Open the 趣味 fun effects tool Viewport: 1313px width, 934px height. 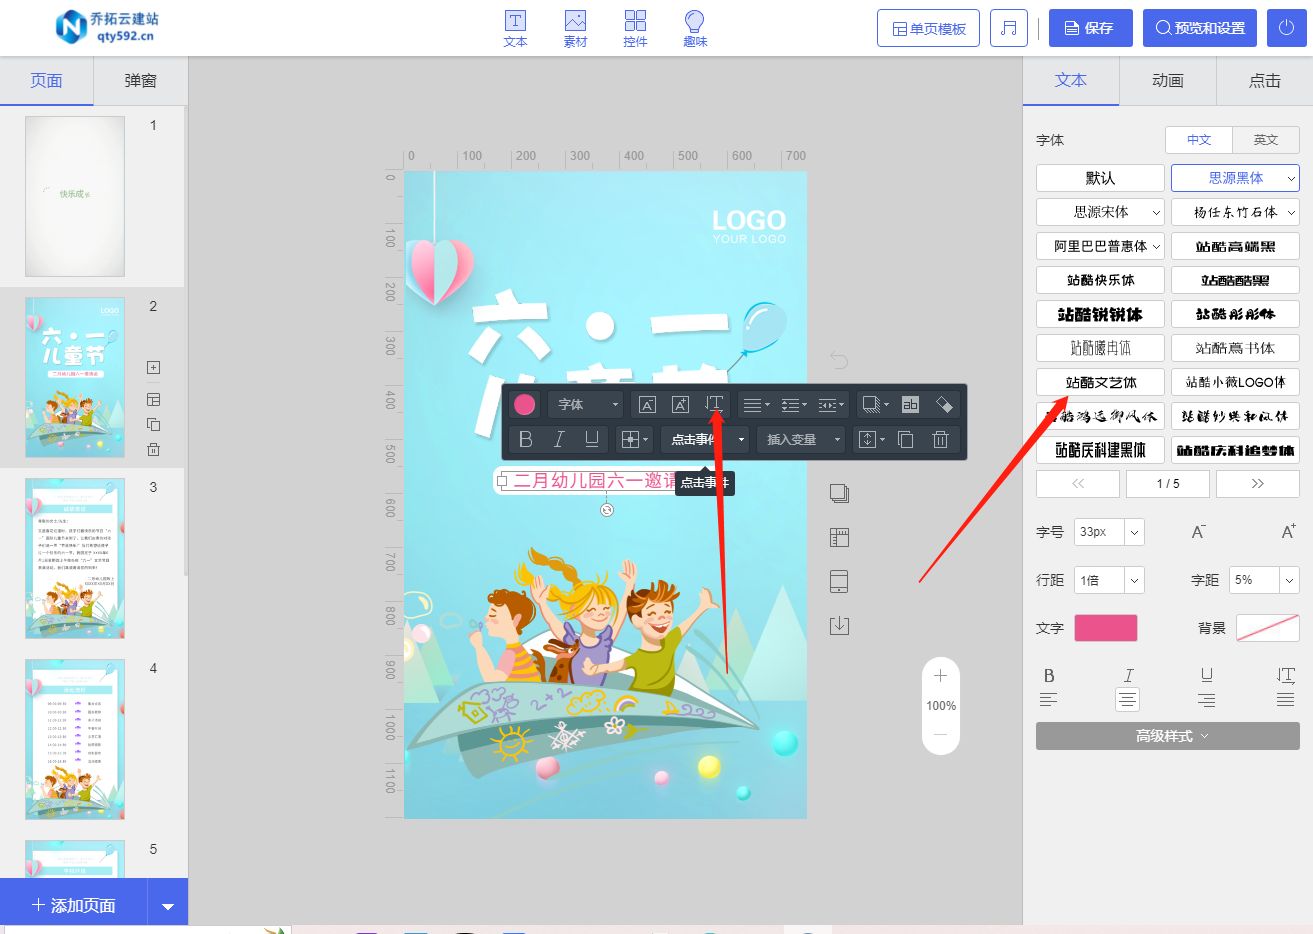[x=695, y=29]
